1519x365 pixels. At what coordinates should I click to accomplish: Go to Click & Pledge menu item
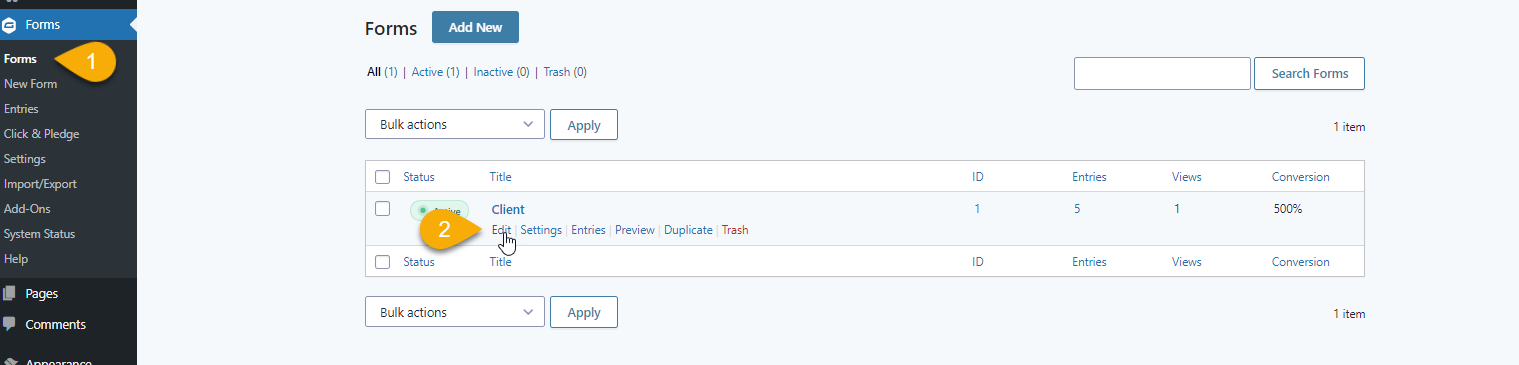point(41,134)
